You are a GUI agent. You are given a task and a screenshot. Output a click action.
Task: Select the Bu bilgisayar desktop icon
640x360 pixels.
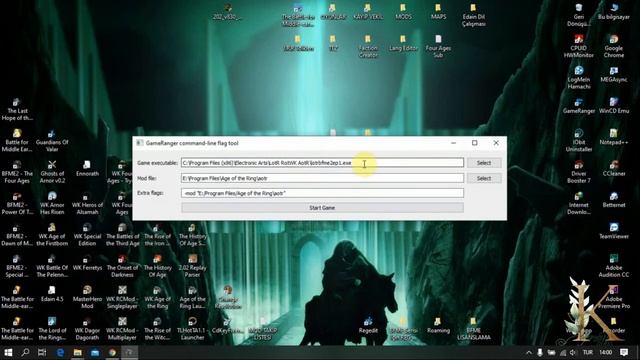click(x=613, y=11)
